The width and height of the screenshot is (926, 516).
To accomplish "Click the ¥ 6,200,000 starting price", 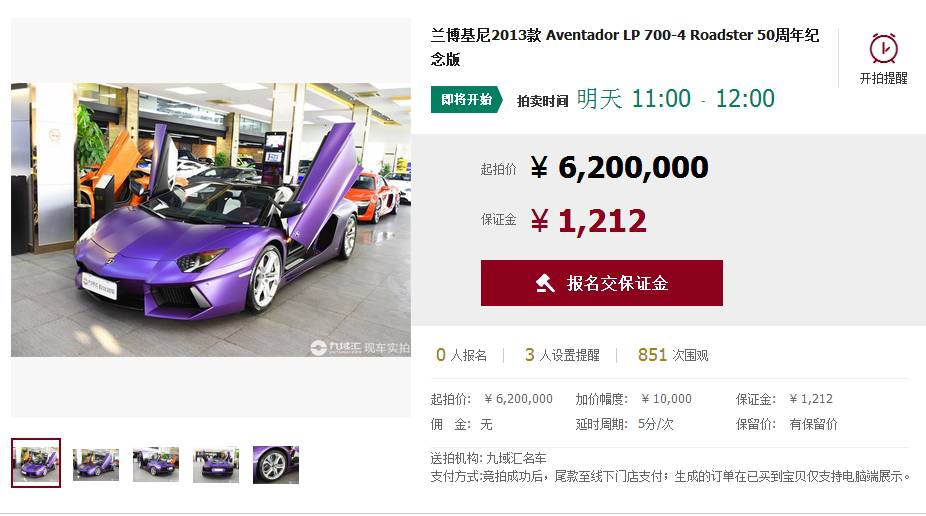I will click(619, 168).
